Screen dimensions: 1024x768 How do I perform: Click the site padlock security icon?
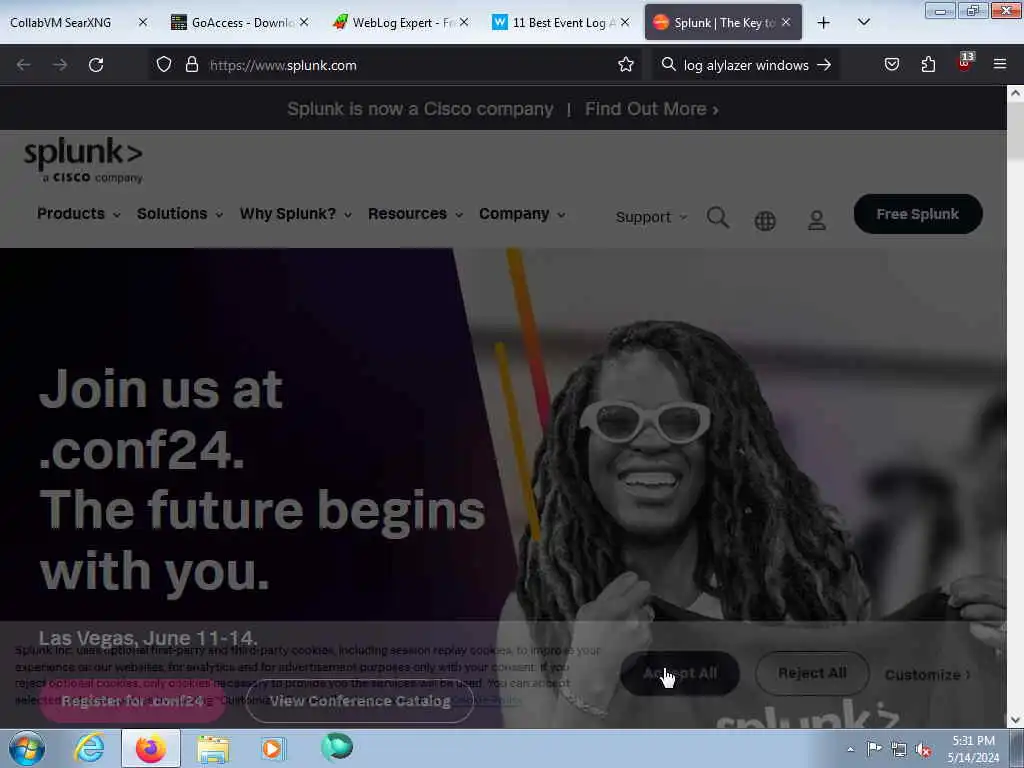tap(191, 65)
